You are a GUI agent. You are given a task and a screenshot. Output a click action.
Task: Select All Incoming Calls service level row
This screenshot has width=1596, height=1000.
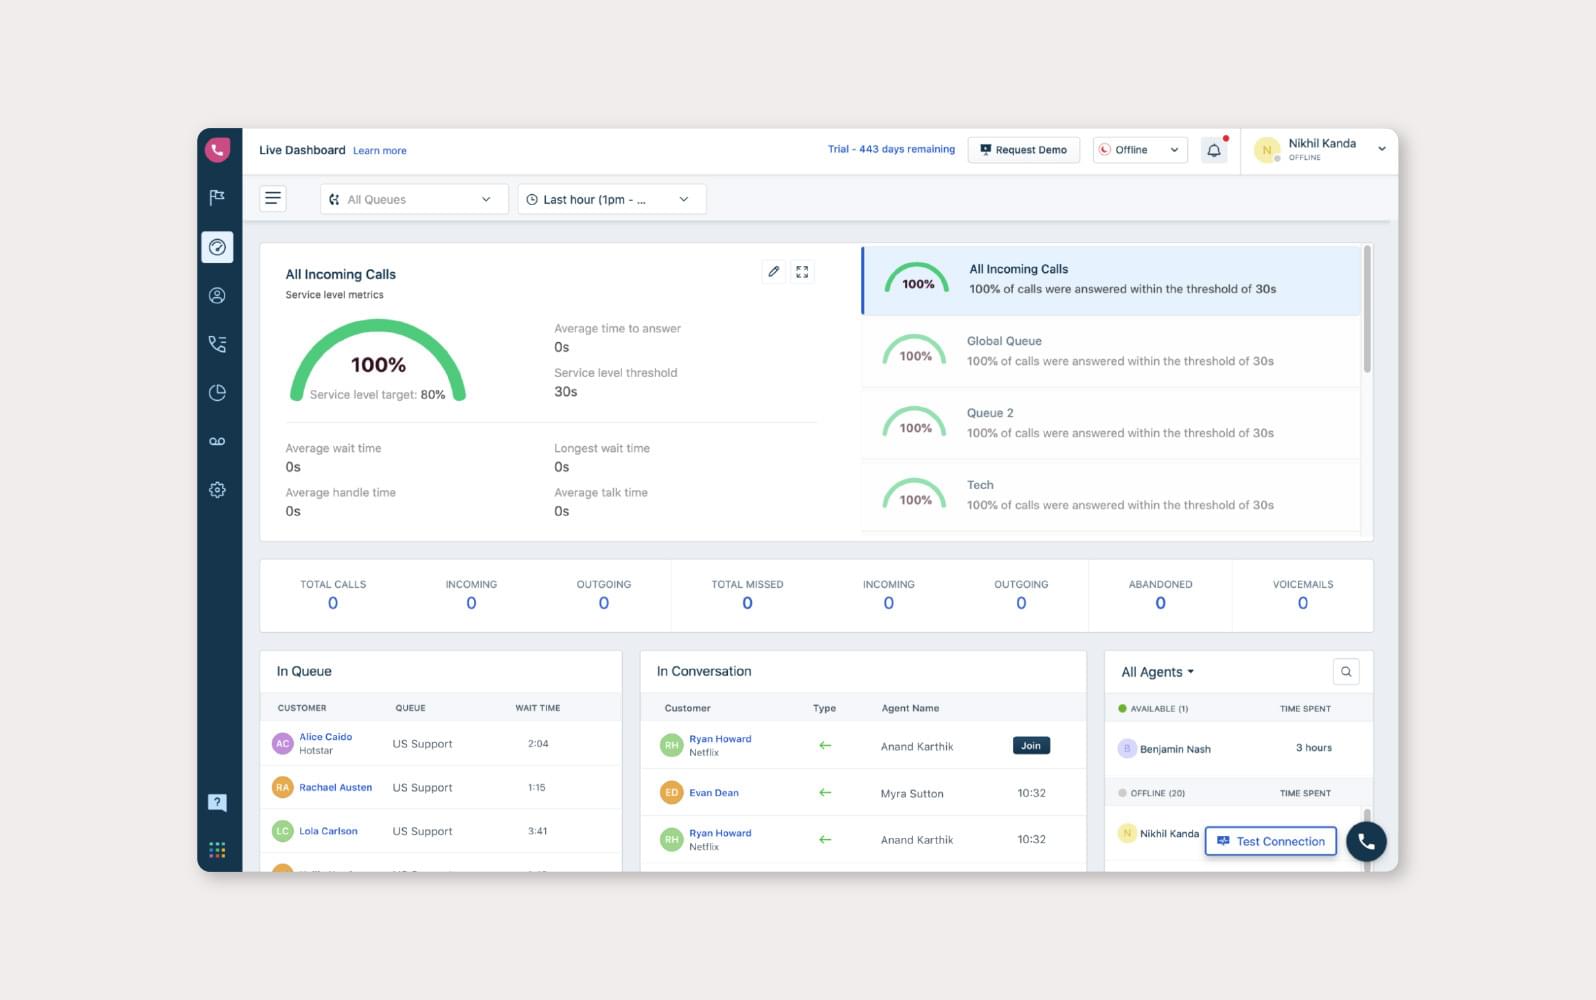[1111, 280]
